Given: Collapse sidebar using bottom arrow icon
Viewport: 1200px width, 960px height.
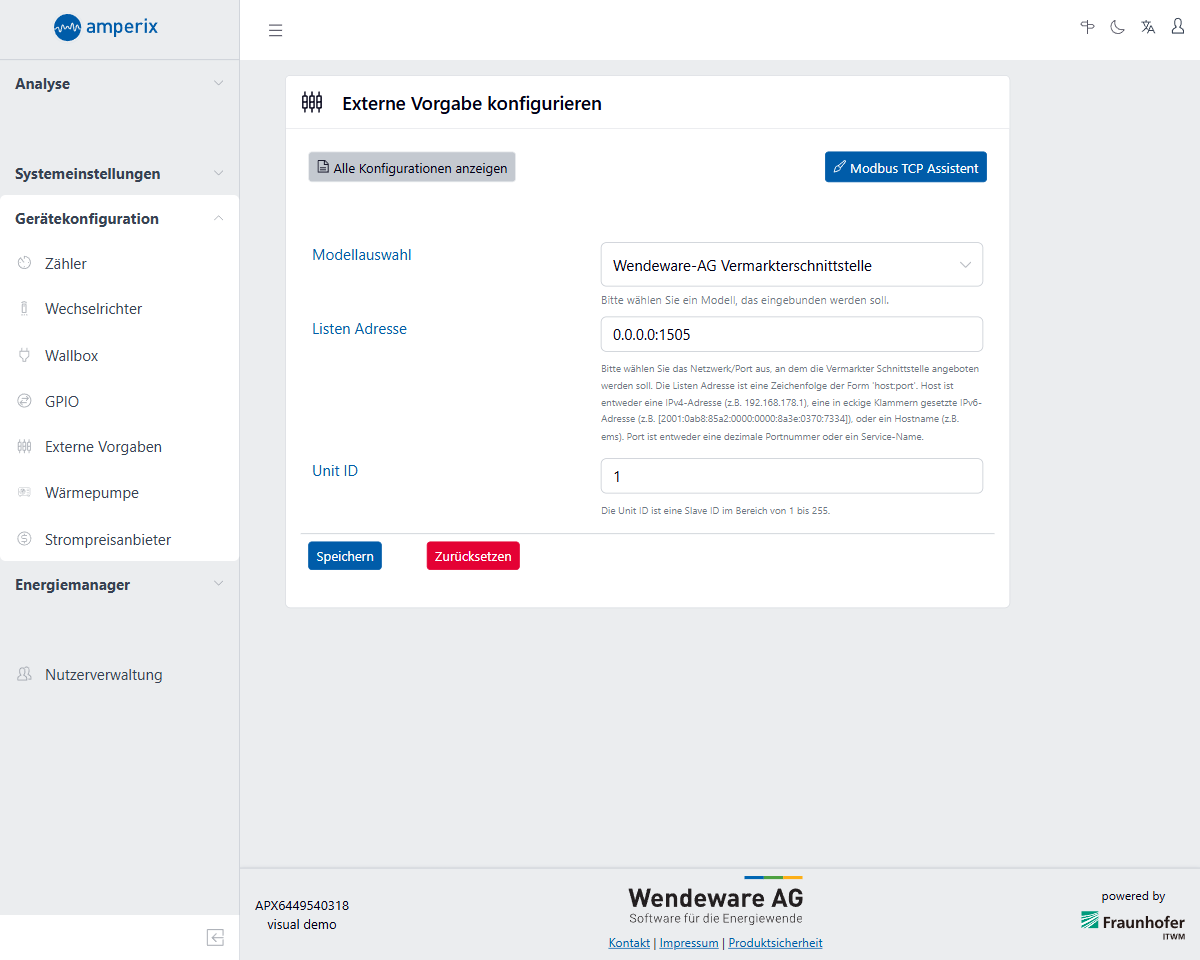Looking at the screenshot, I should (x=215, y=937).
